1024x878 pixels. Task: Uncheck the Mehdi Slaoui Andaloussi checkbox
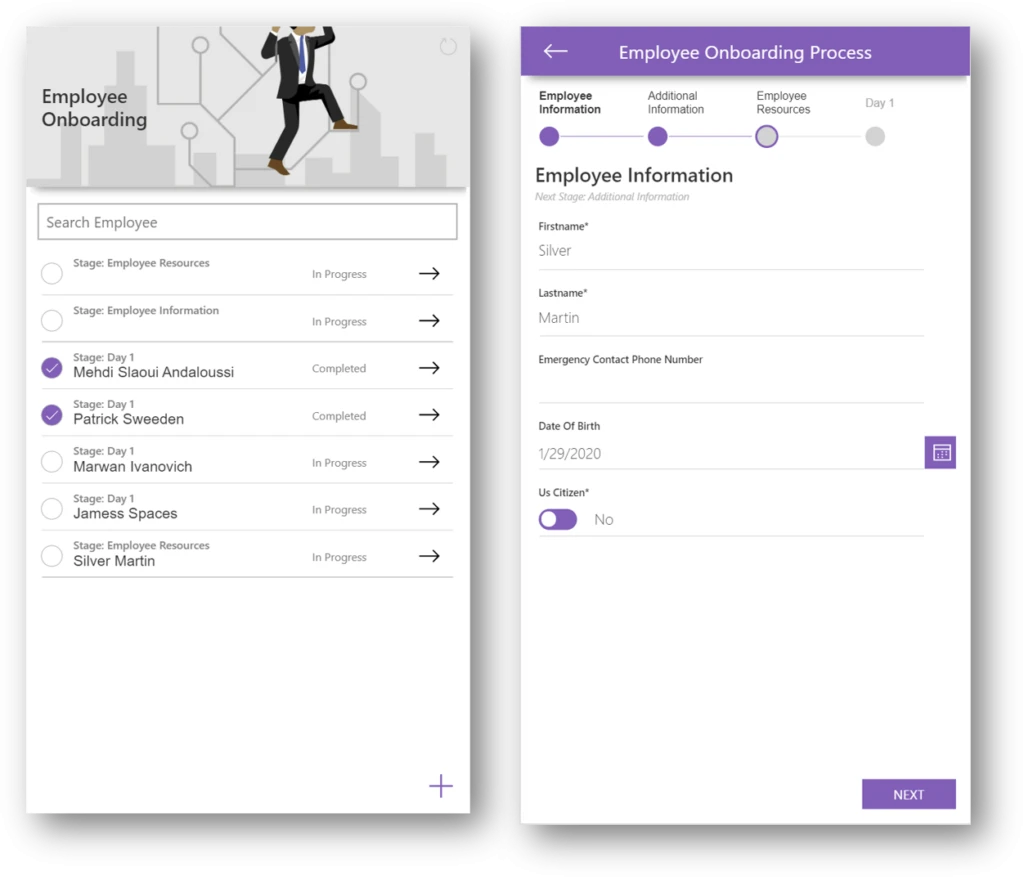(52, 368)
